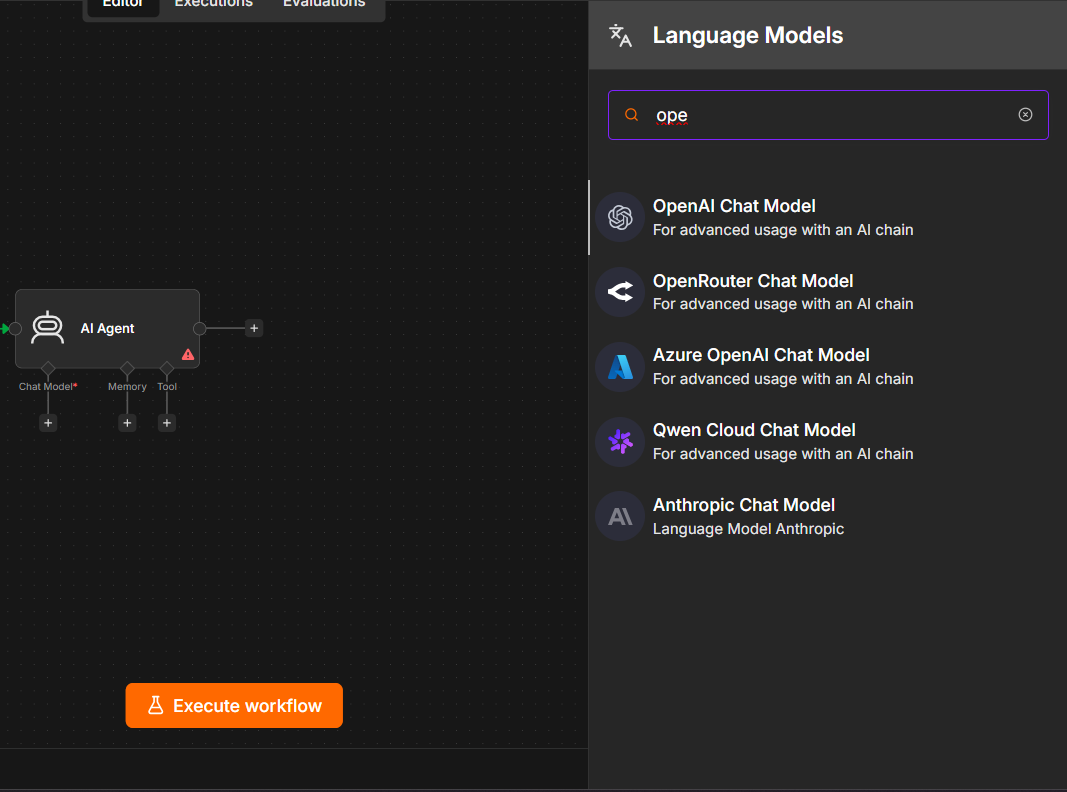Add Memory with plus button
This screenshot has height=792, width=1067.
point(127,423)
